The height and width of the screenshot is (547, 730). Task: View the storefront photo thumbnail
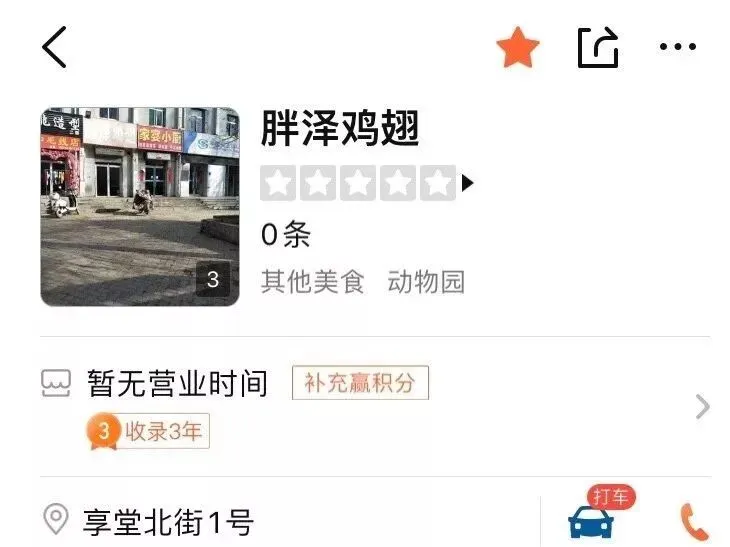click(140, 207)
